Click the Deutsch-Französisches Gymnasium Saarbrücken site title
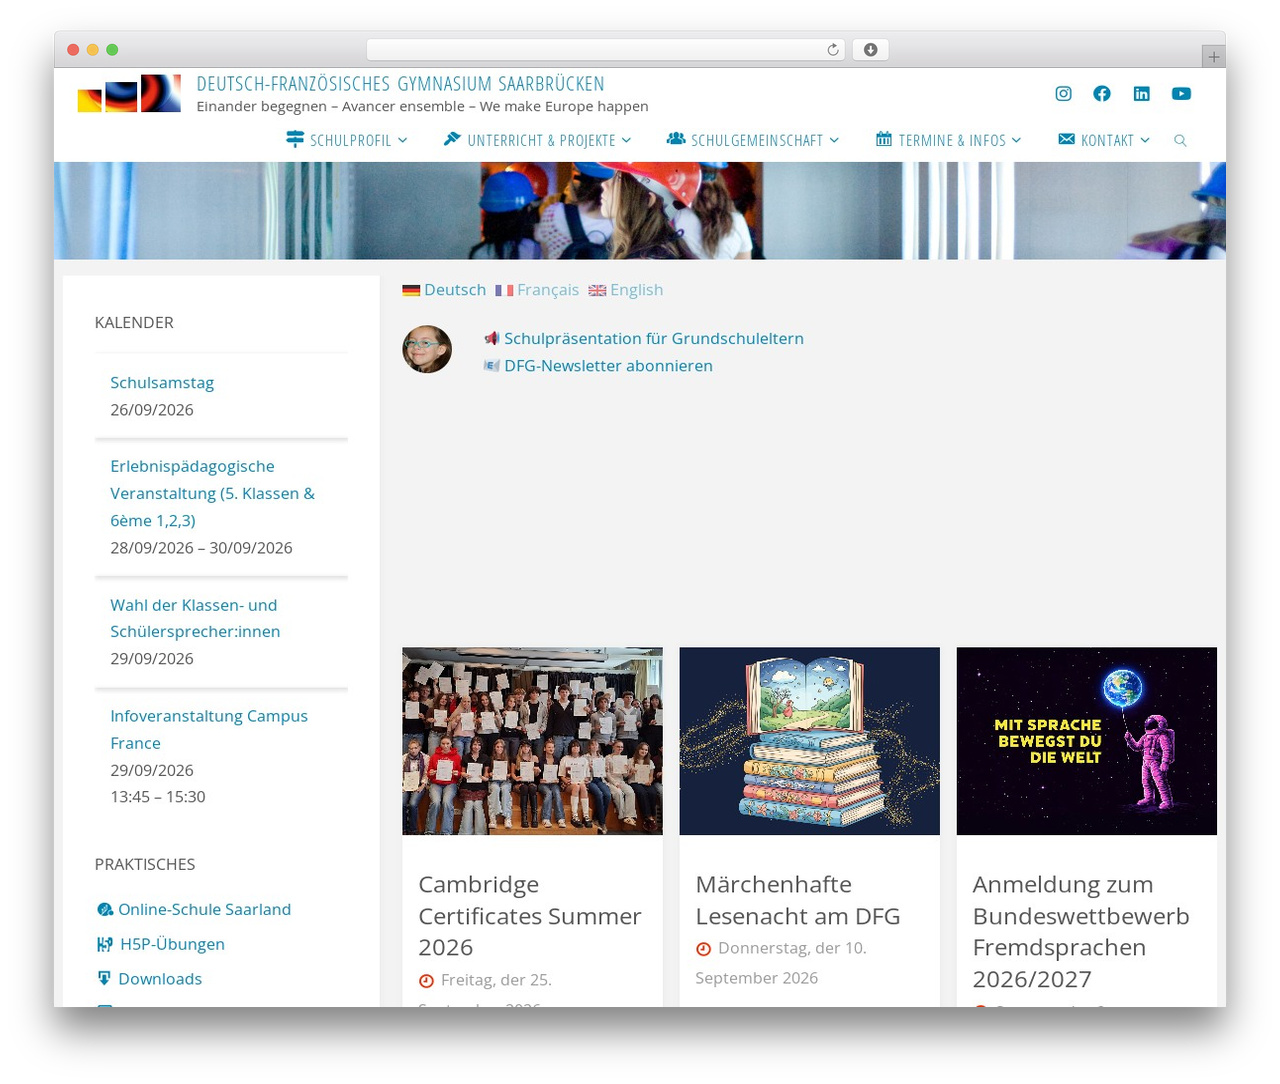The image size is (1280, 1084). click(x=400, y=84)
